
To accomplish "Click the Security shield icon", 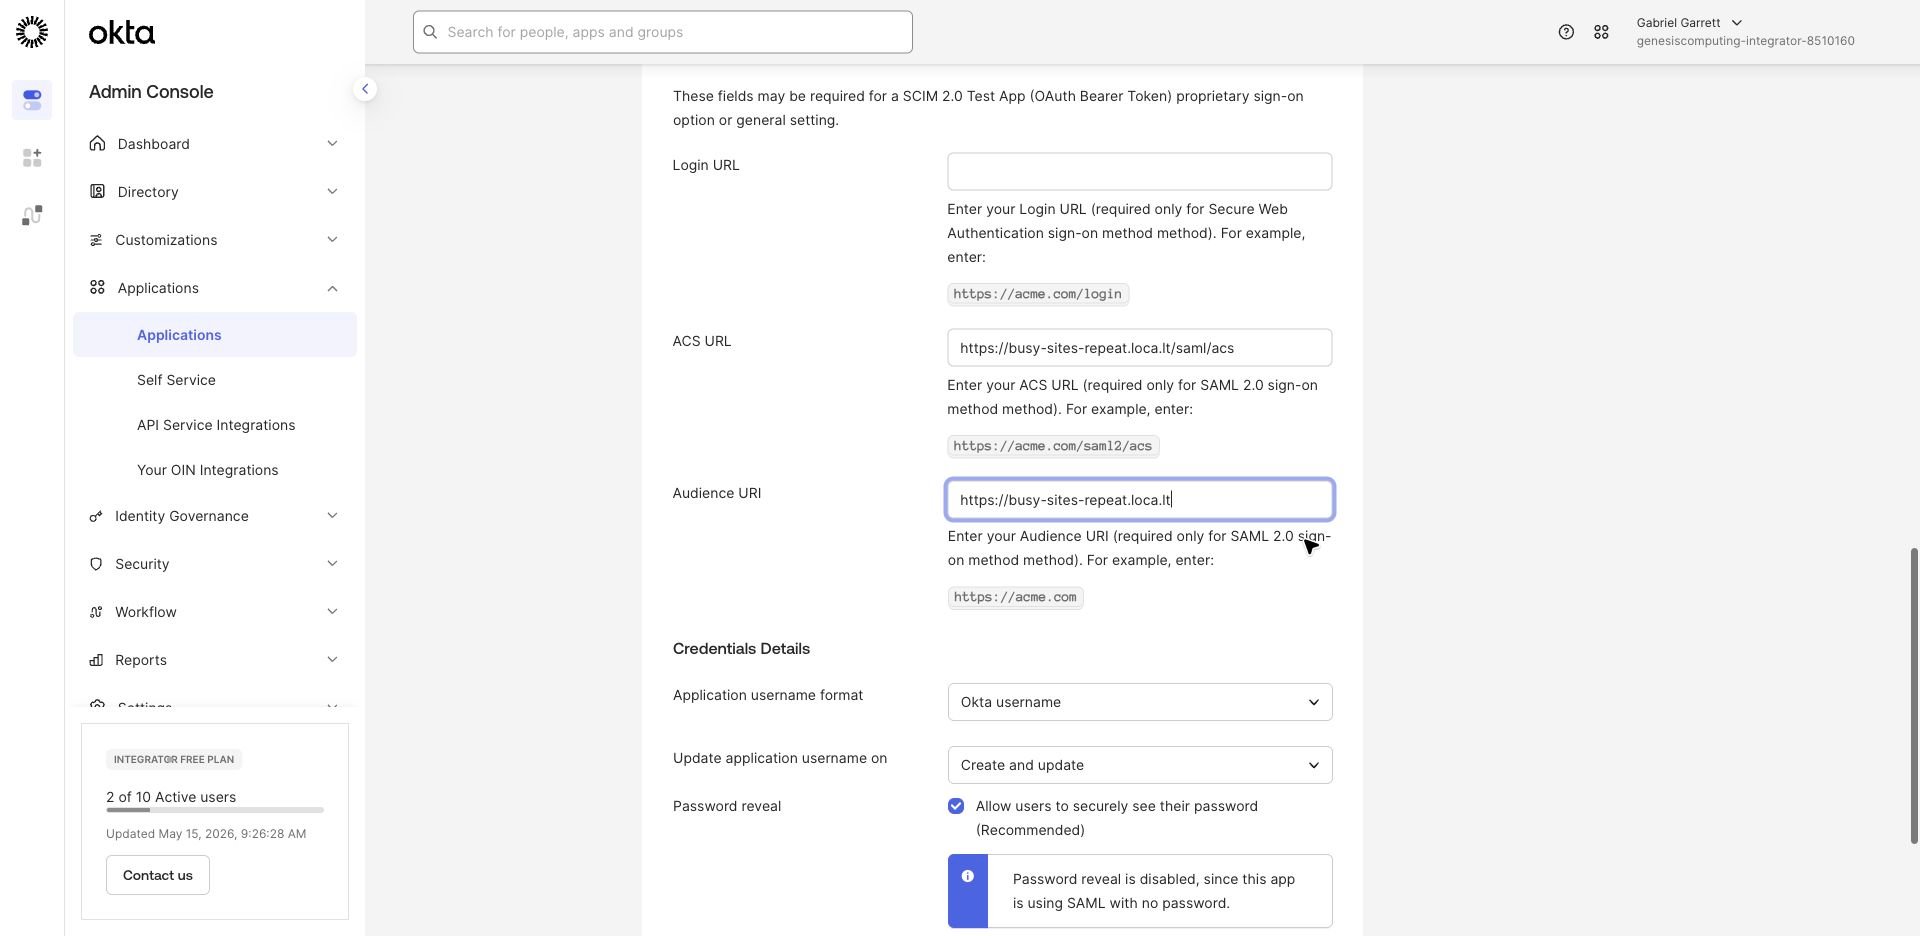I will click(96, 564).
